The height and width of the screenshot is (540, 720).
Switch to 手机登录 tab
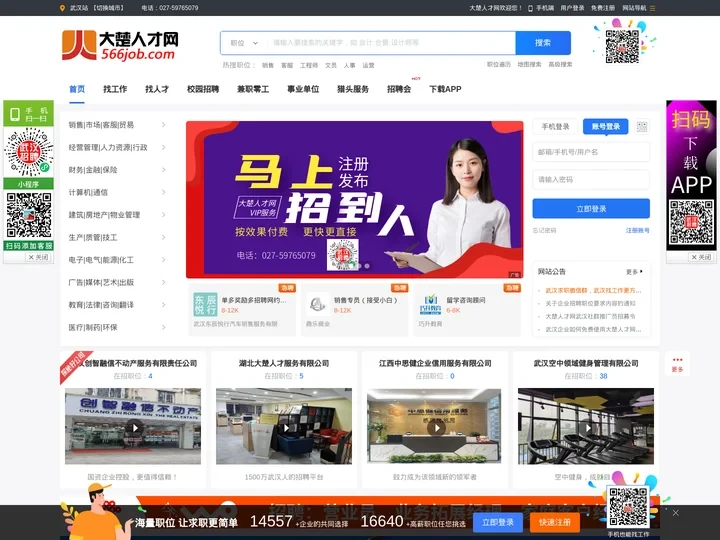555,126
